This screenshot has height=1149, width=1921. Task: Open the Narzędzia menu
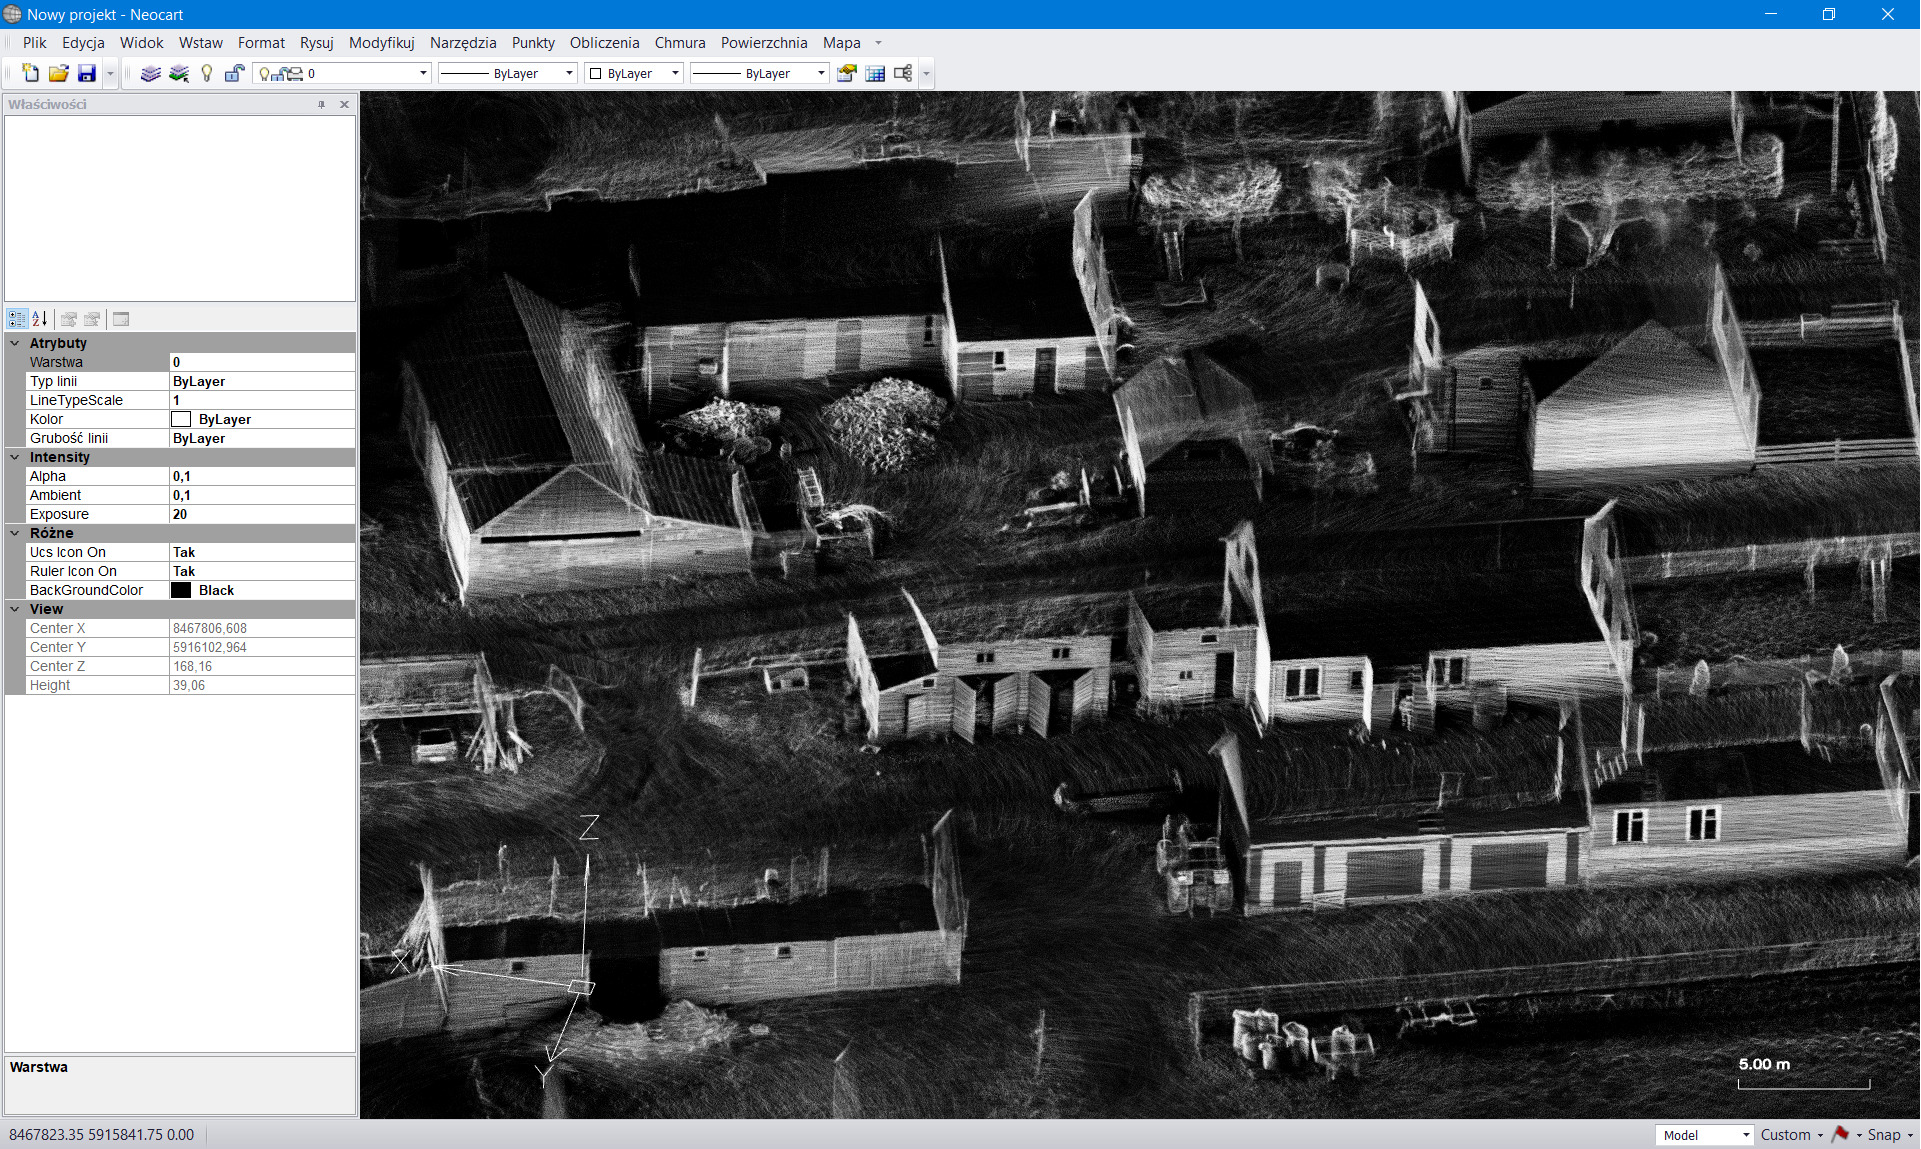coord(463,43)
